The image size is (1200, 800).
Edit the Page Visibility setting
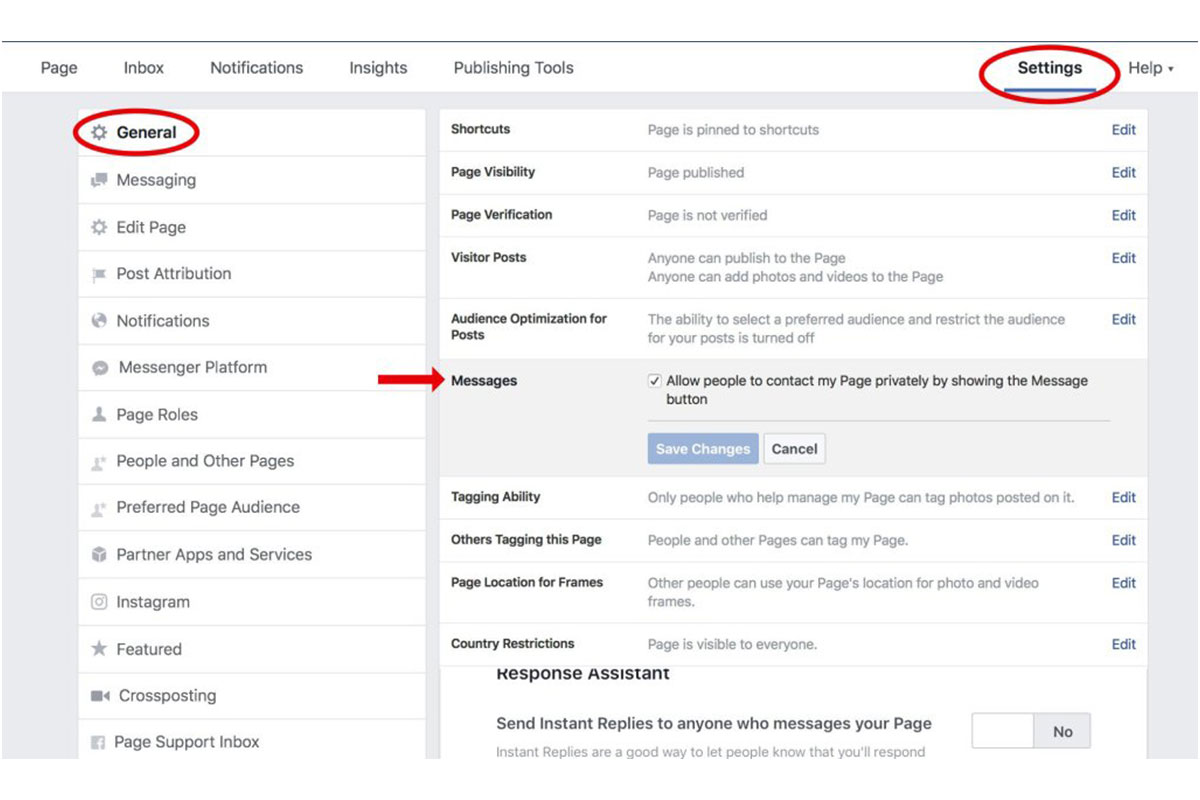[1123, 173]
